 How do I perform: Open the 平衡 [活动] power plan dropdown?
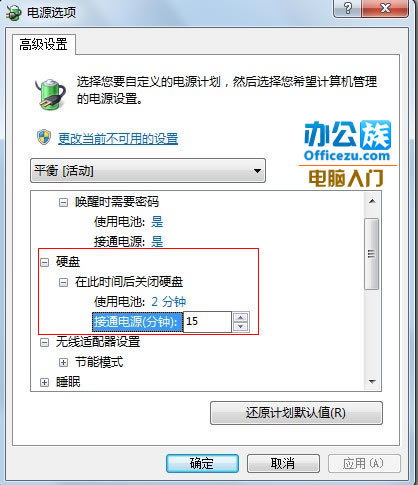point(148,171)
